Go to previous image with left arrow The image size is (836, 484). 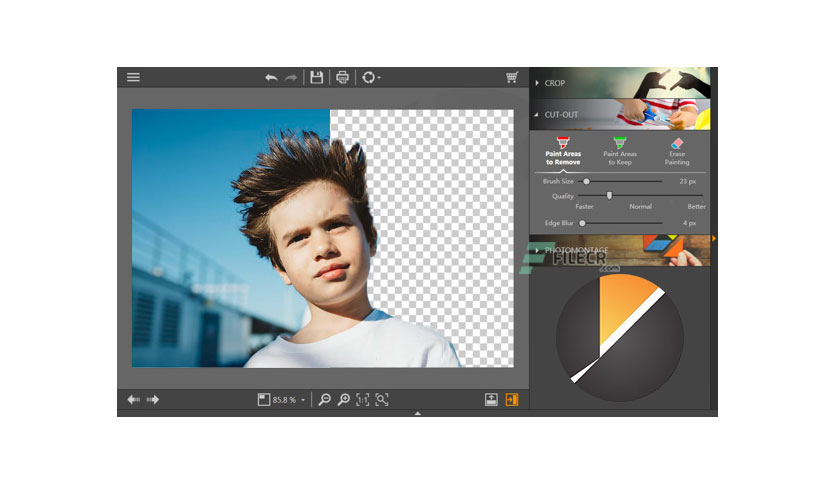133,399
